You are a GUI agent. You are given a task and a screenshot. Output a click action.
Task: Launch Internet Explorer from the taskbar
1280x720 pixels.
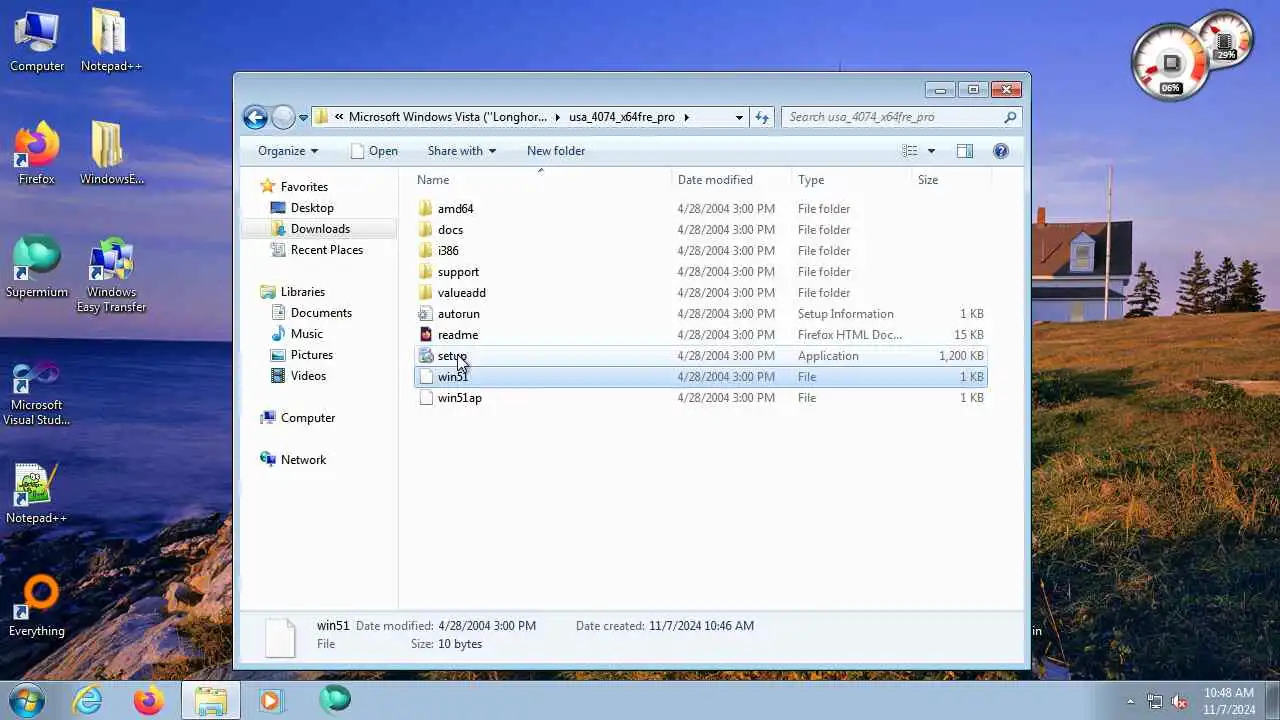click(88, 700)
